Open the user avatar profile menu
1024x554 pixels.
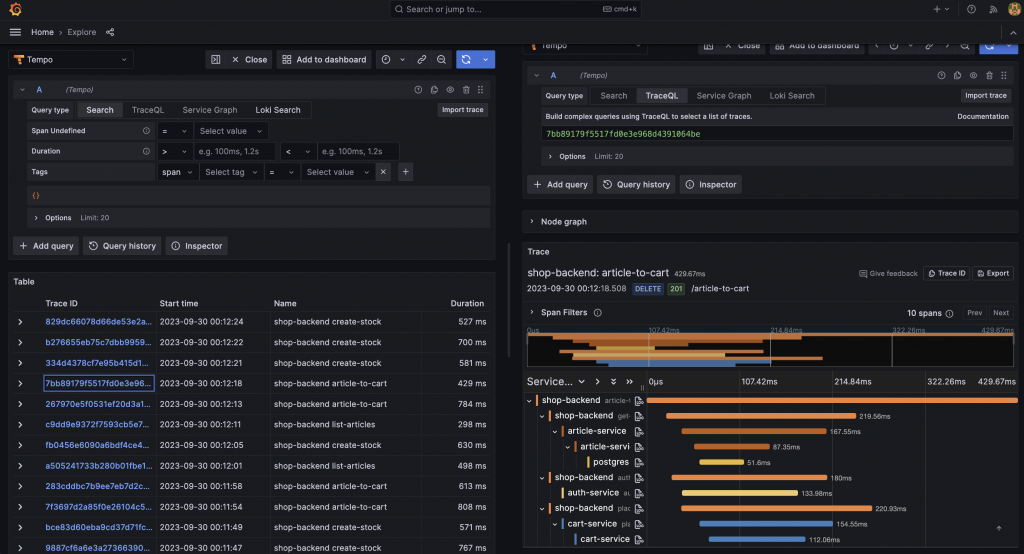[x=1014, y=9]
